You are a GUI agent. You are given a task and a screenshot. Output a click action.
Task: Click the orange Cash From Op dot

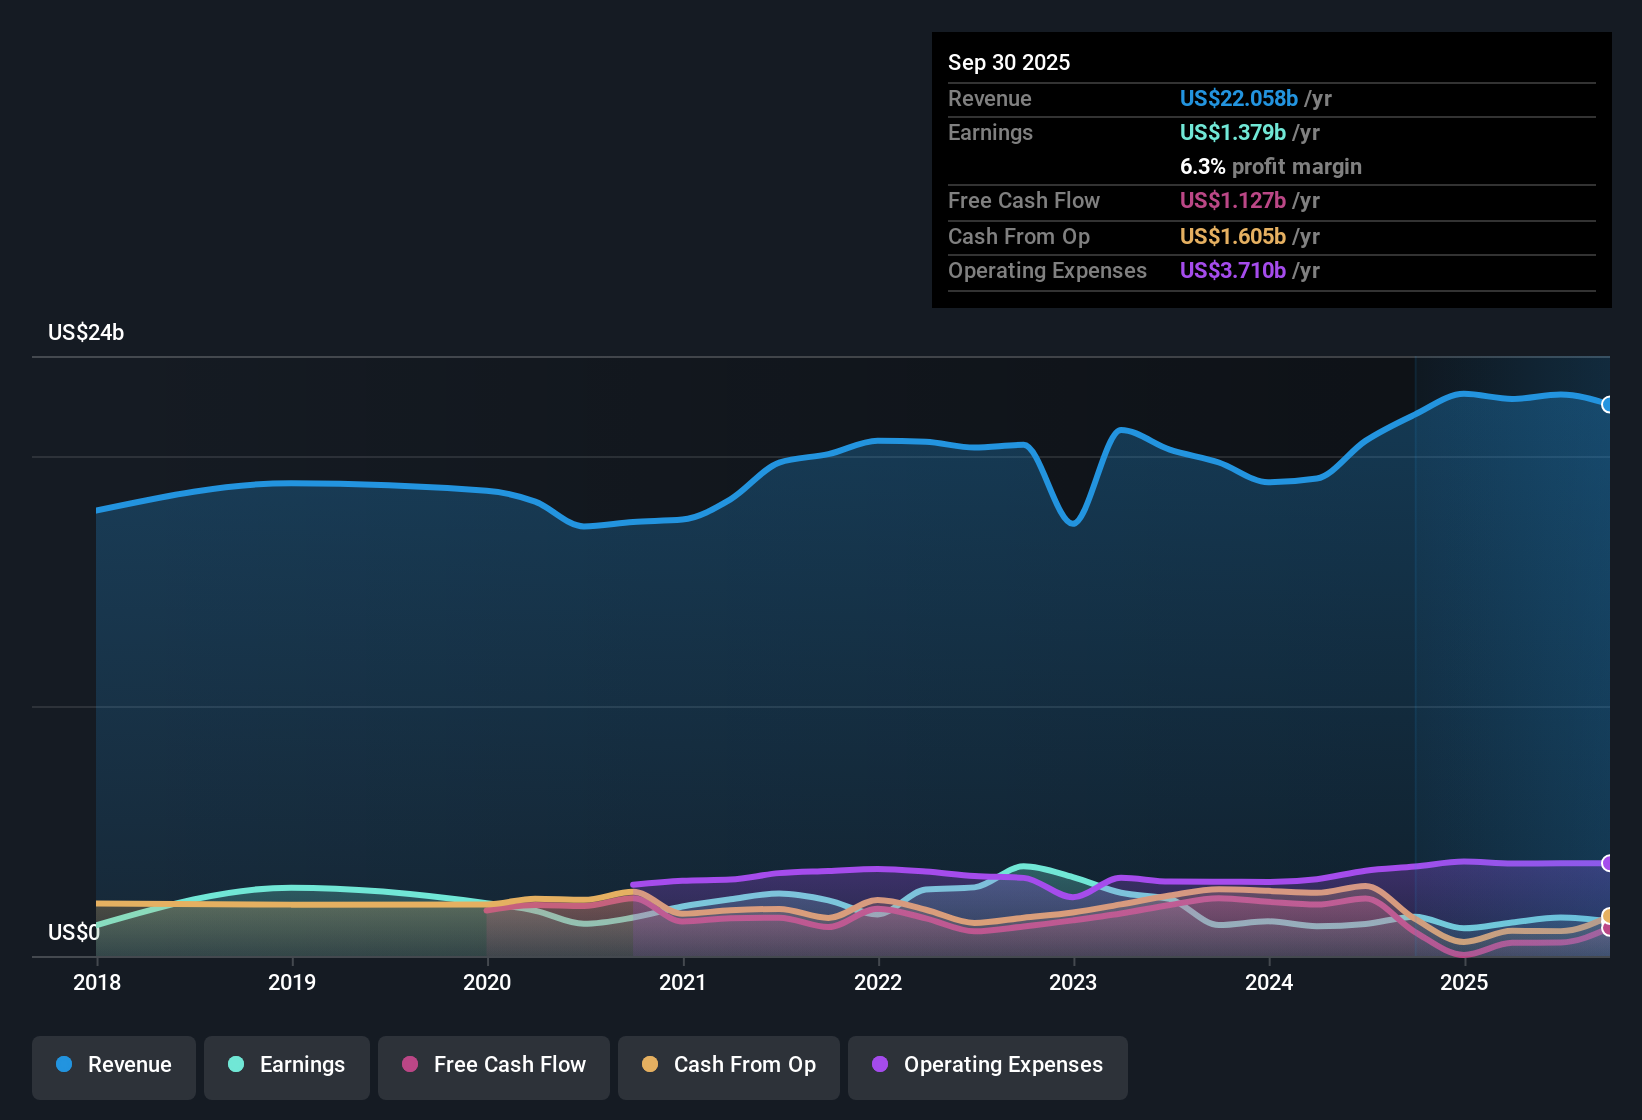coord(650,1065)
